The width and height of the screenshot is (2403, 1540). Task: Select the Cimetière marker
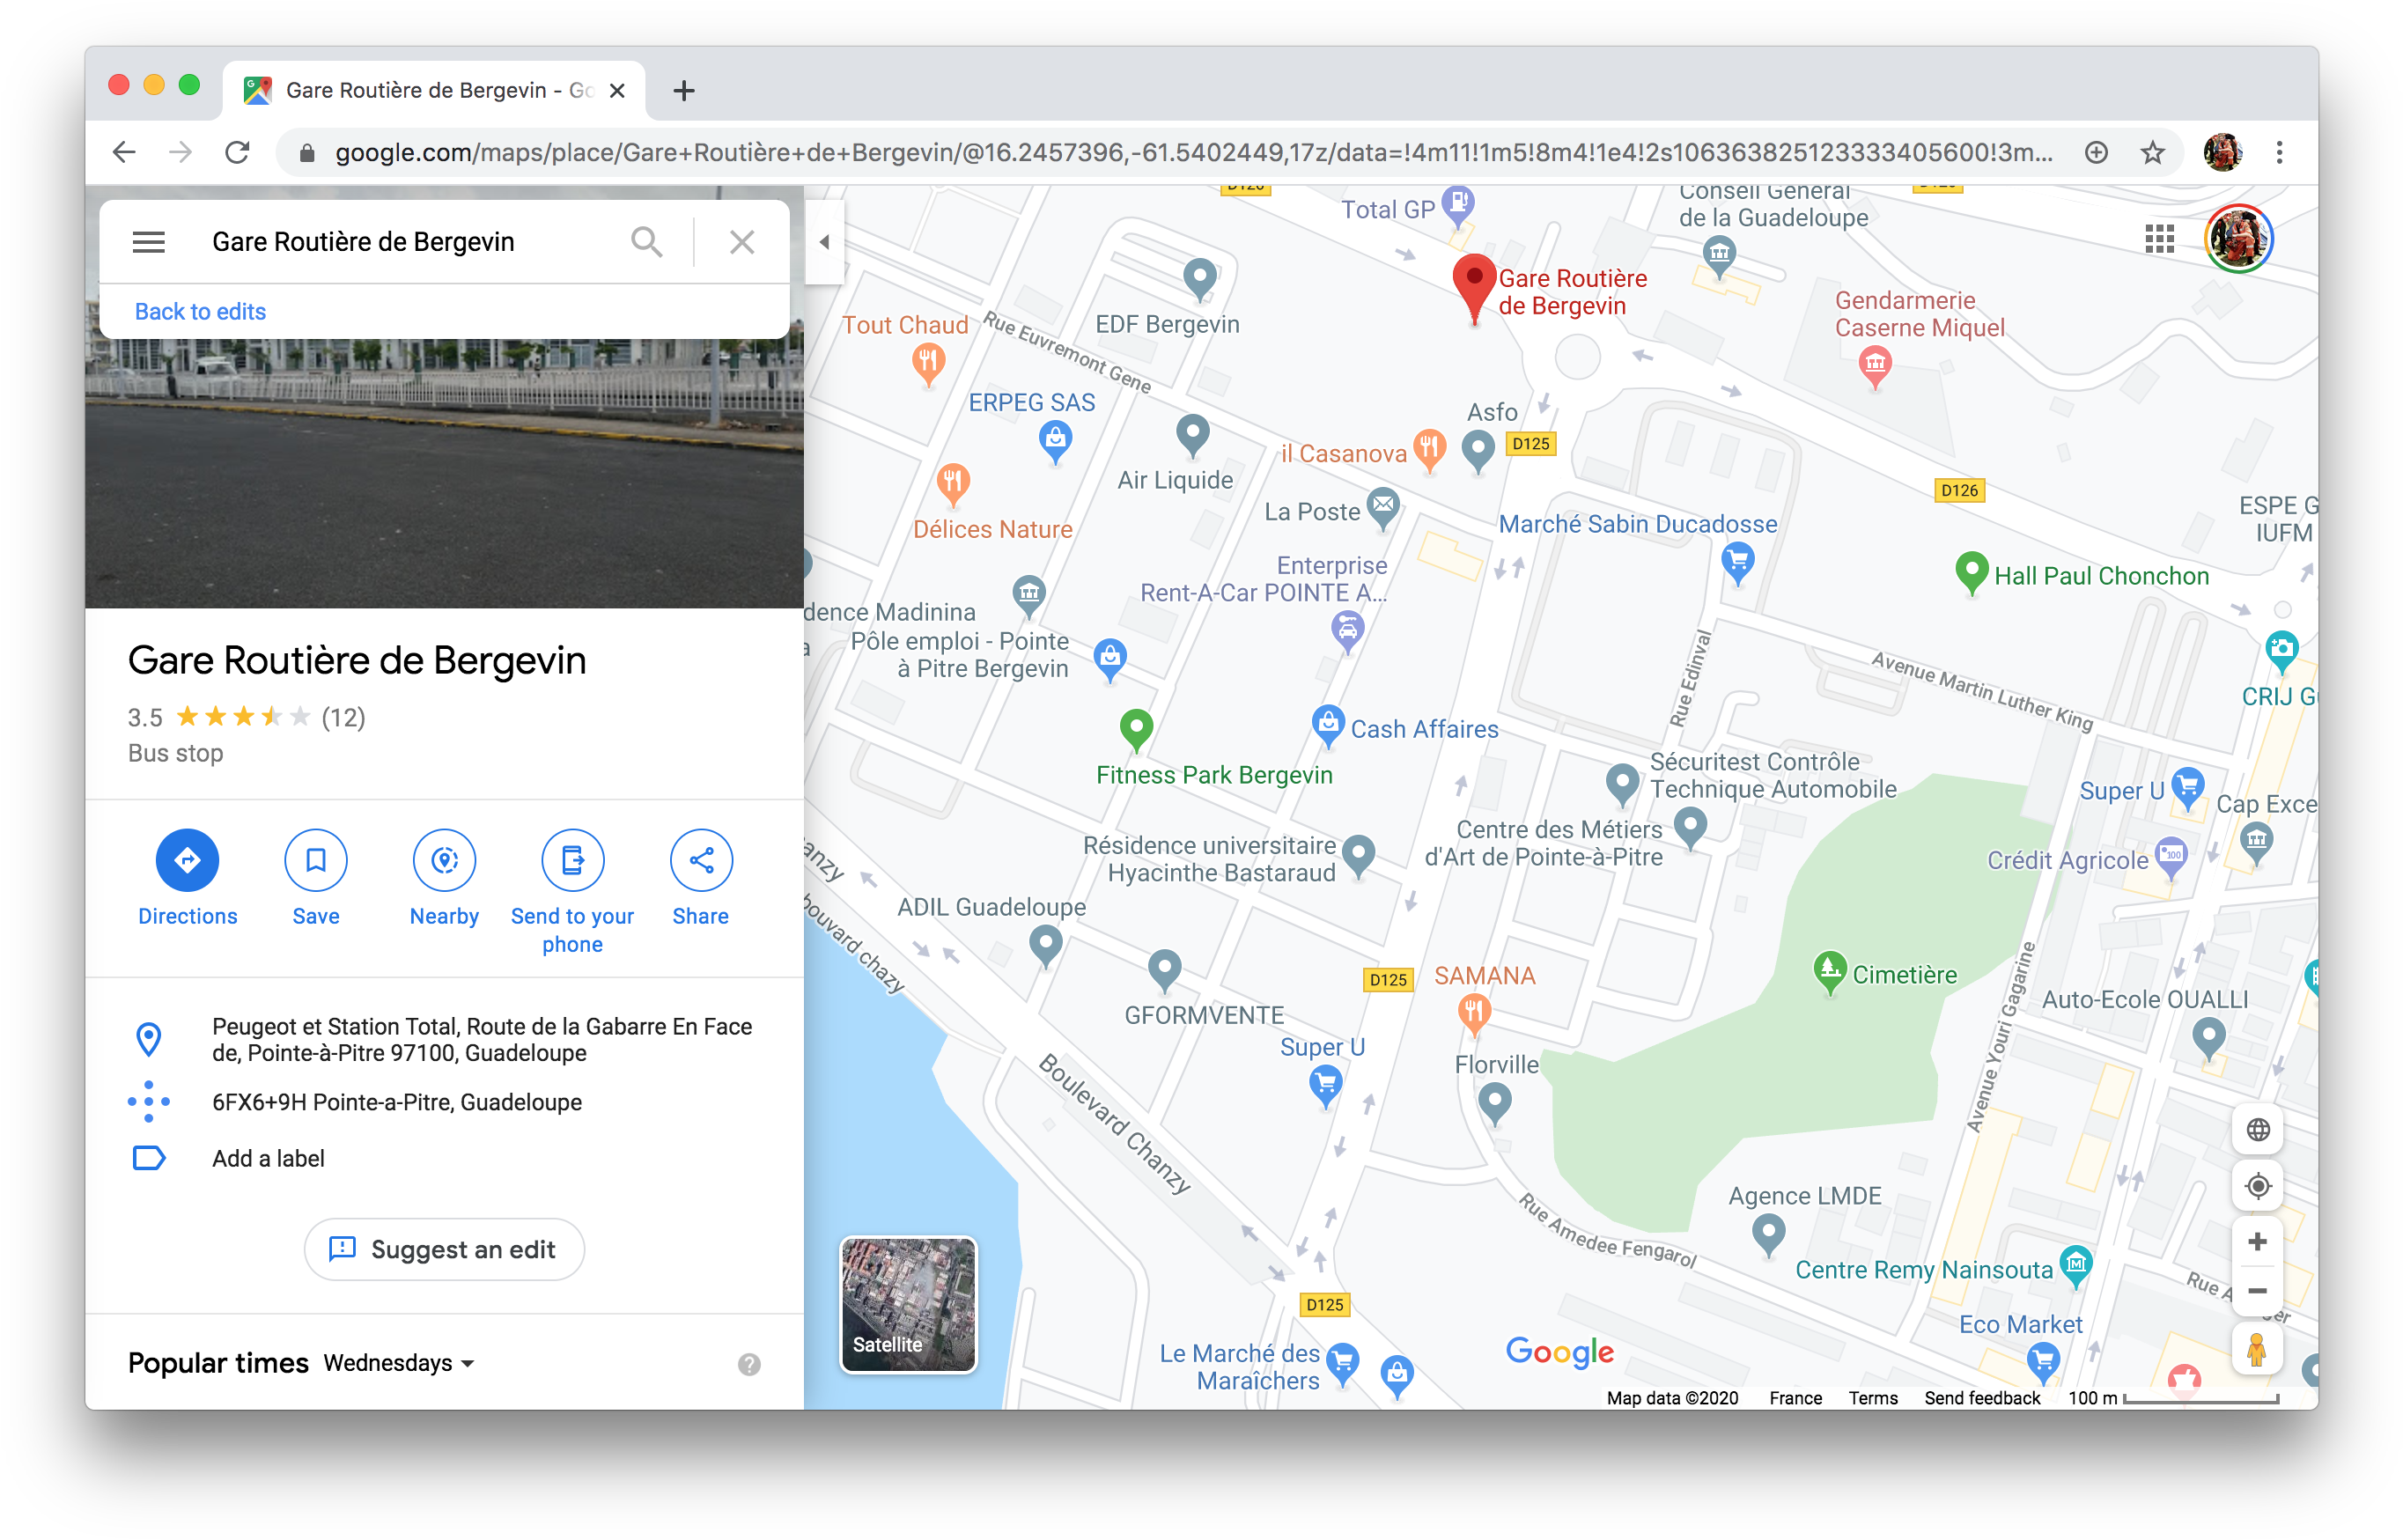point(1829,972)
